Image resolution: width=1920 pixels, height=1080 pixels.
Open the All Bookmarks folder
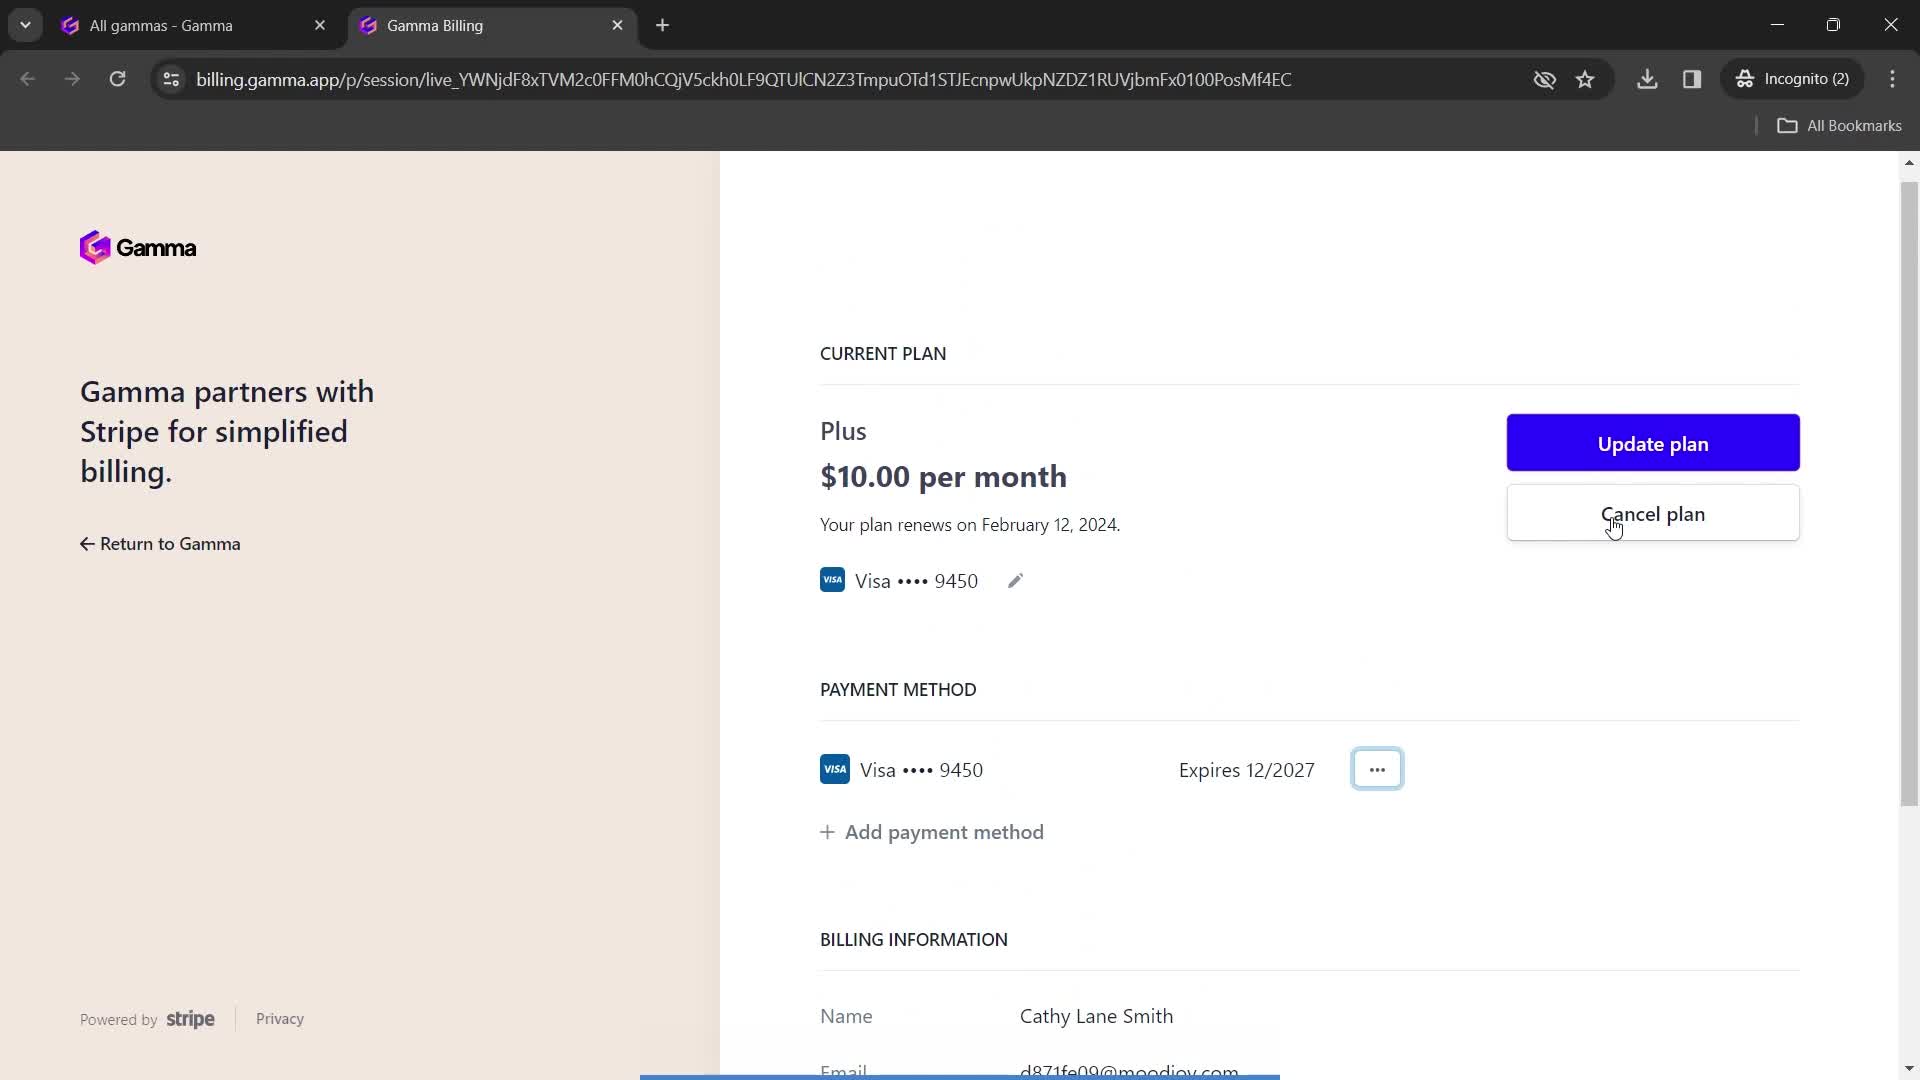(x=1839, y=125)
